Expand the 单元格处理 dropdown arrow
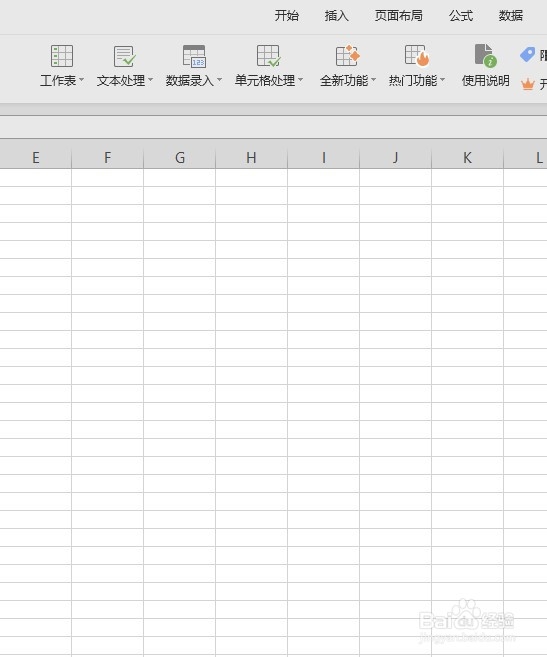Viewport: 547px width, 657px height. tap(300, 80)
